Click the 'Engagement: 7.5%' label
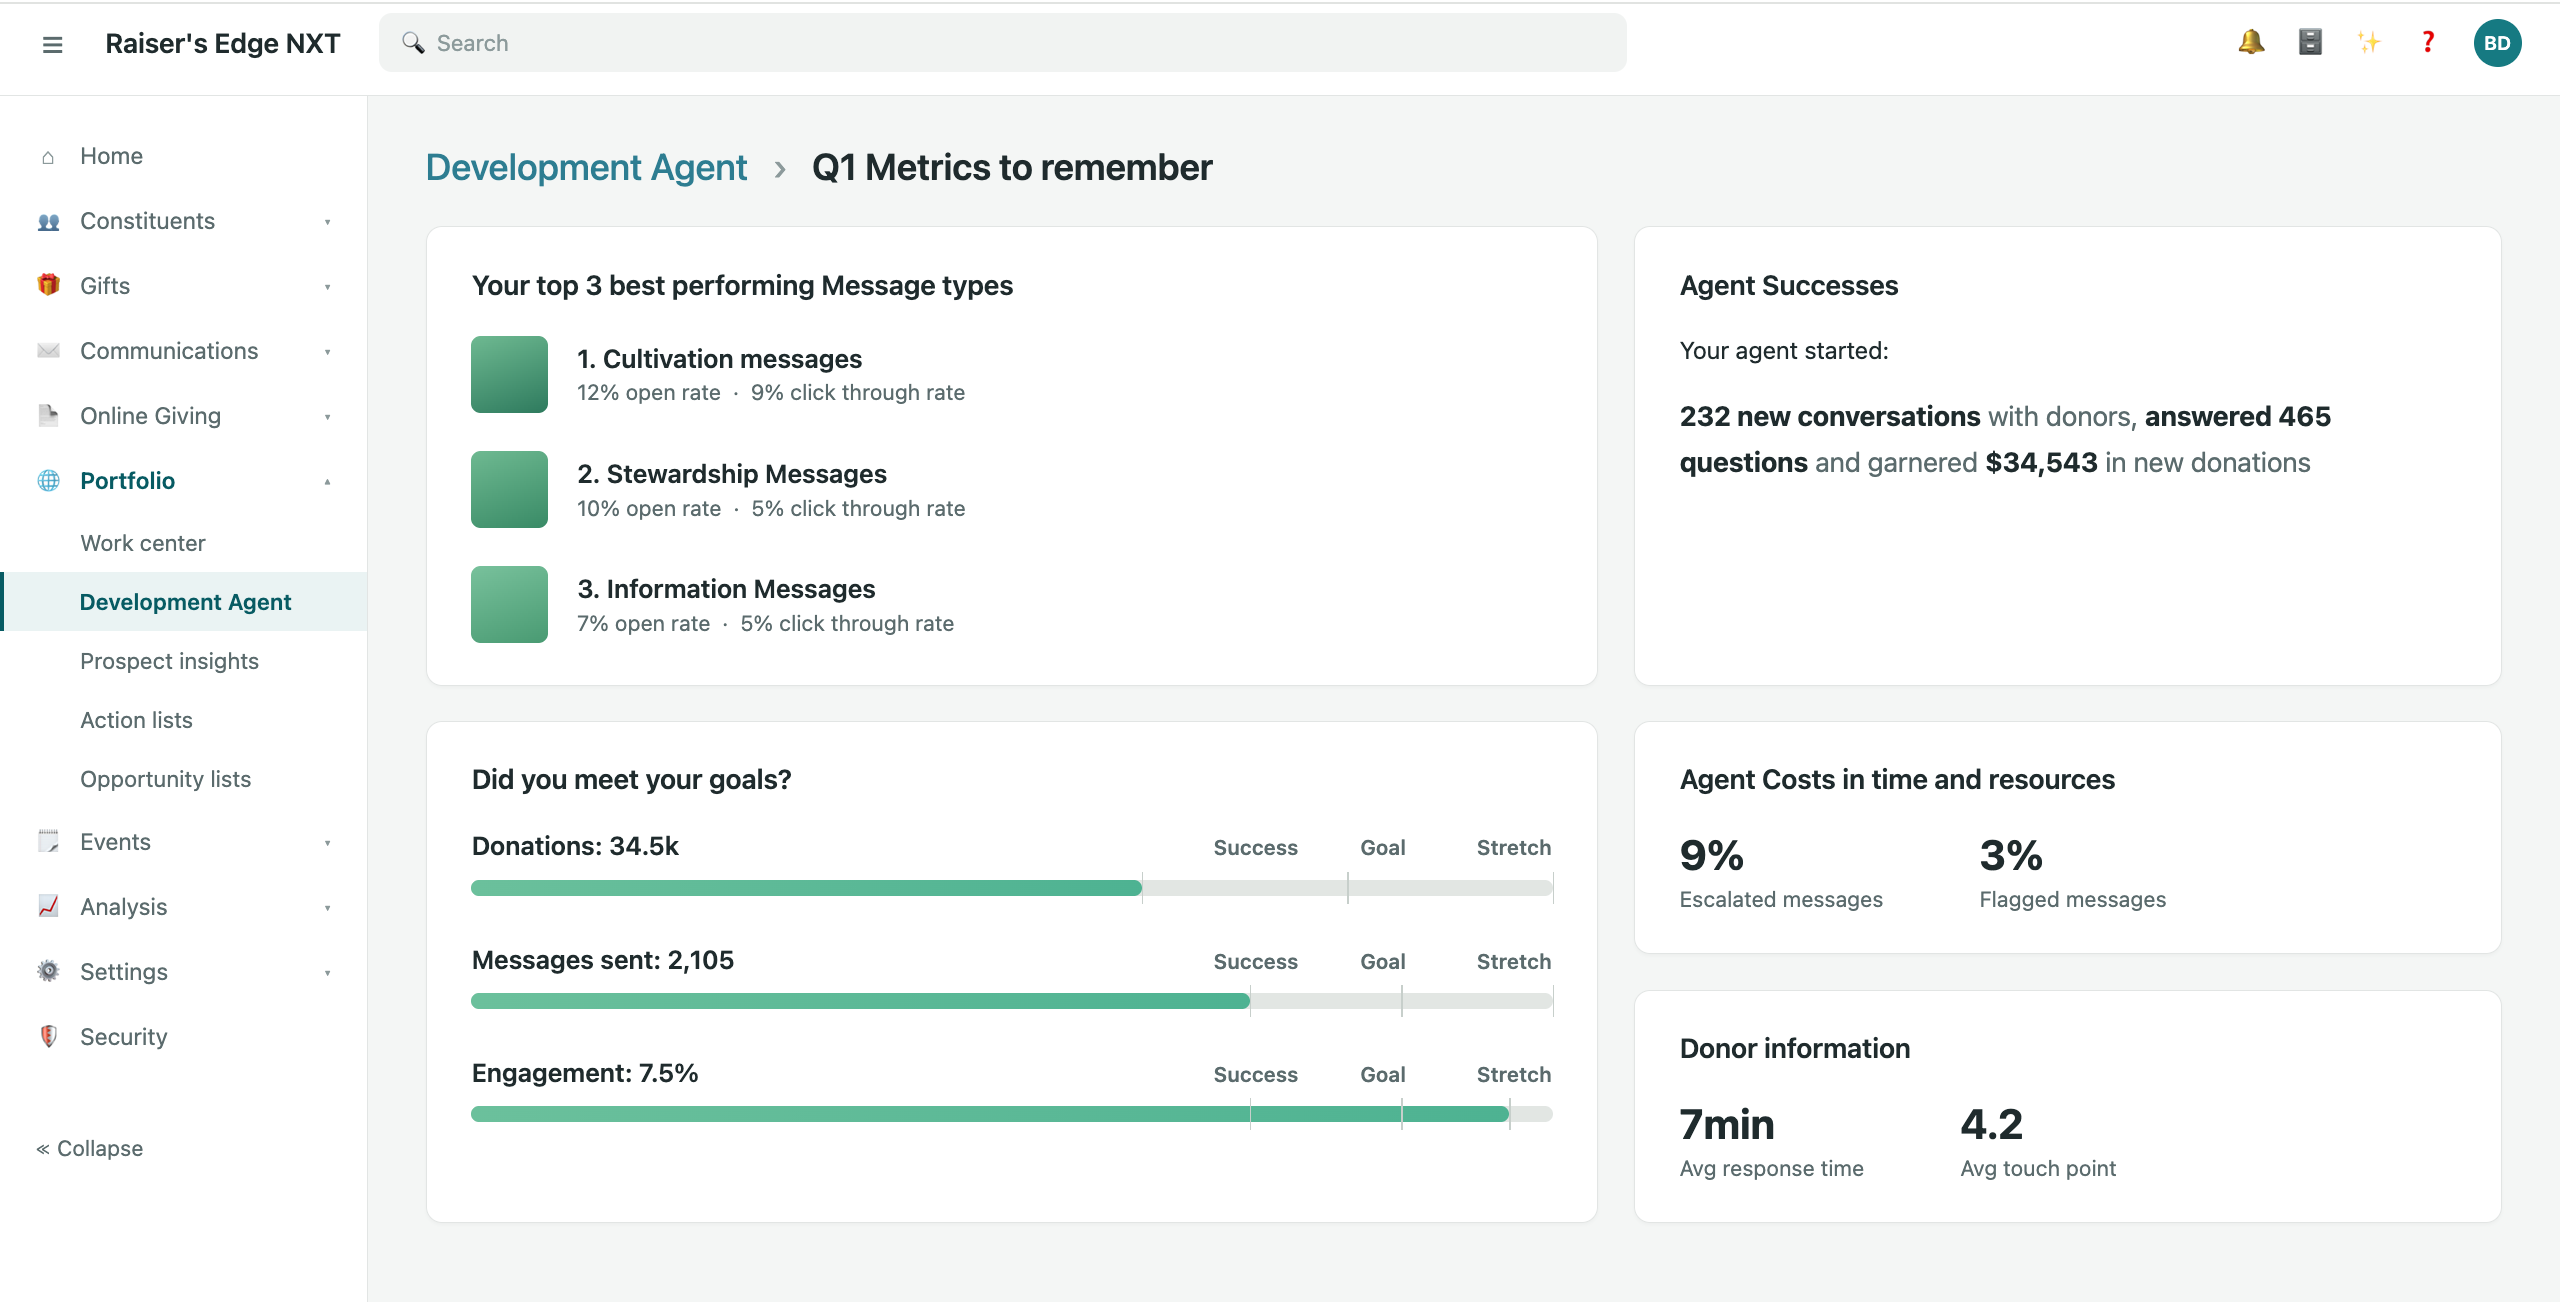Image resolution: width=2560 pixels, height=1302 pixels. [x=585, y=1073]
